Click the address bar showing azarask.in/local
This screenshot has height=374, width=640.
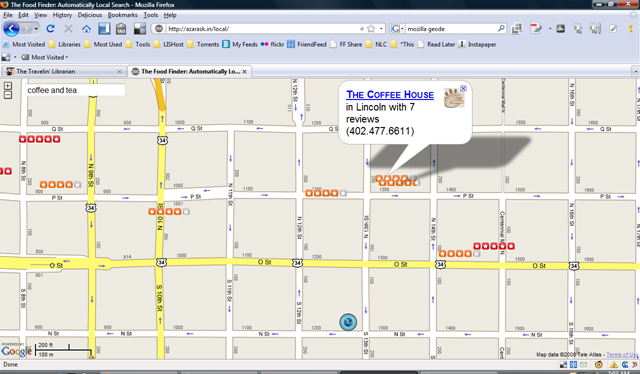pyautogui.click(x=261, y=29)
